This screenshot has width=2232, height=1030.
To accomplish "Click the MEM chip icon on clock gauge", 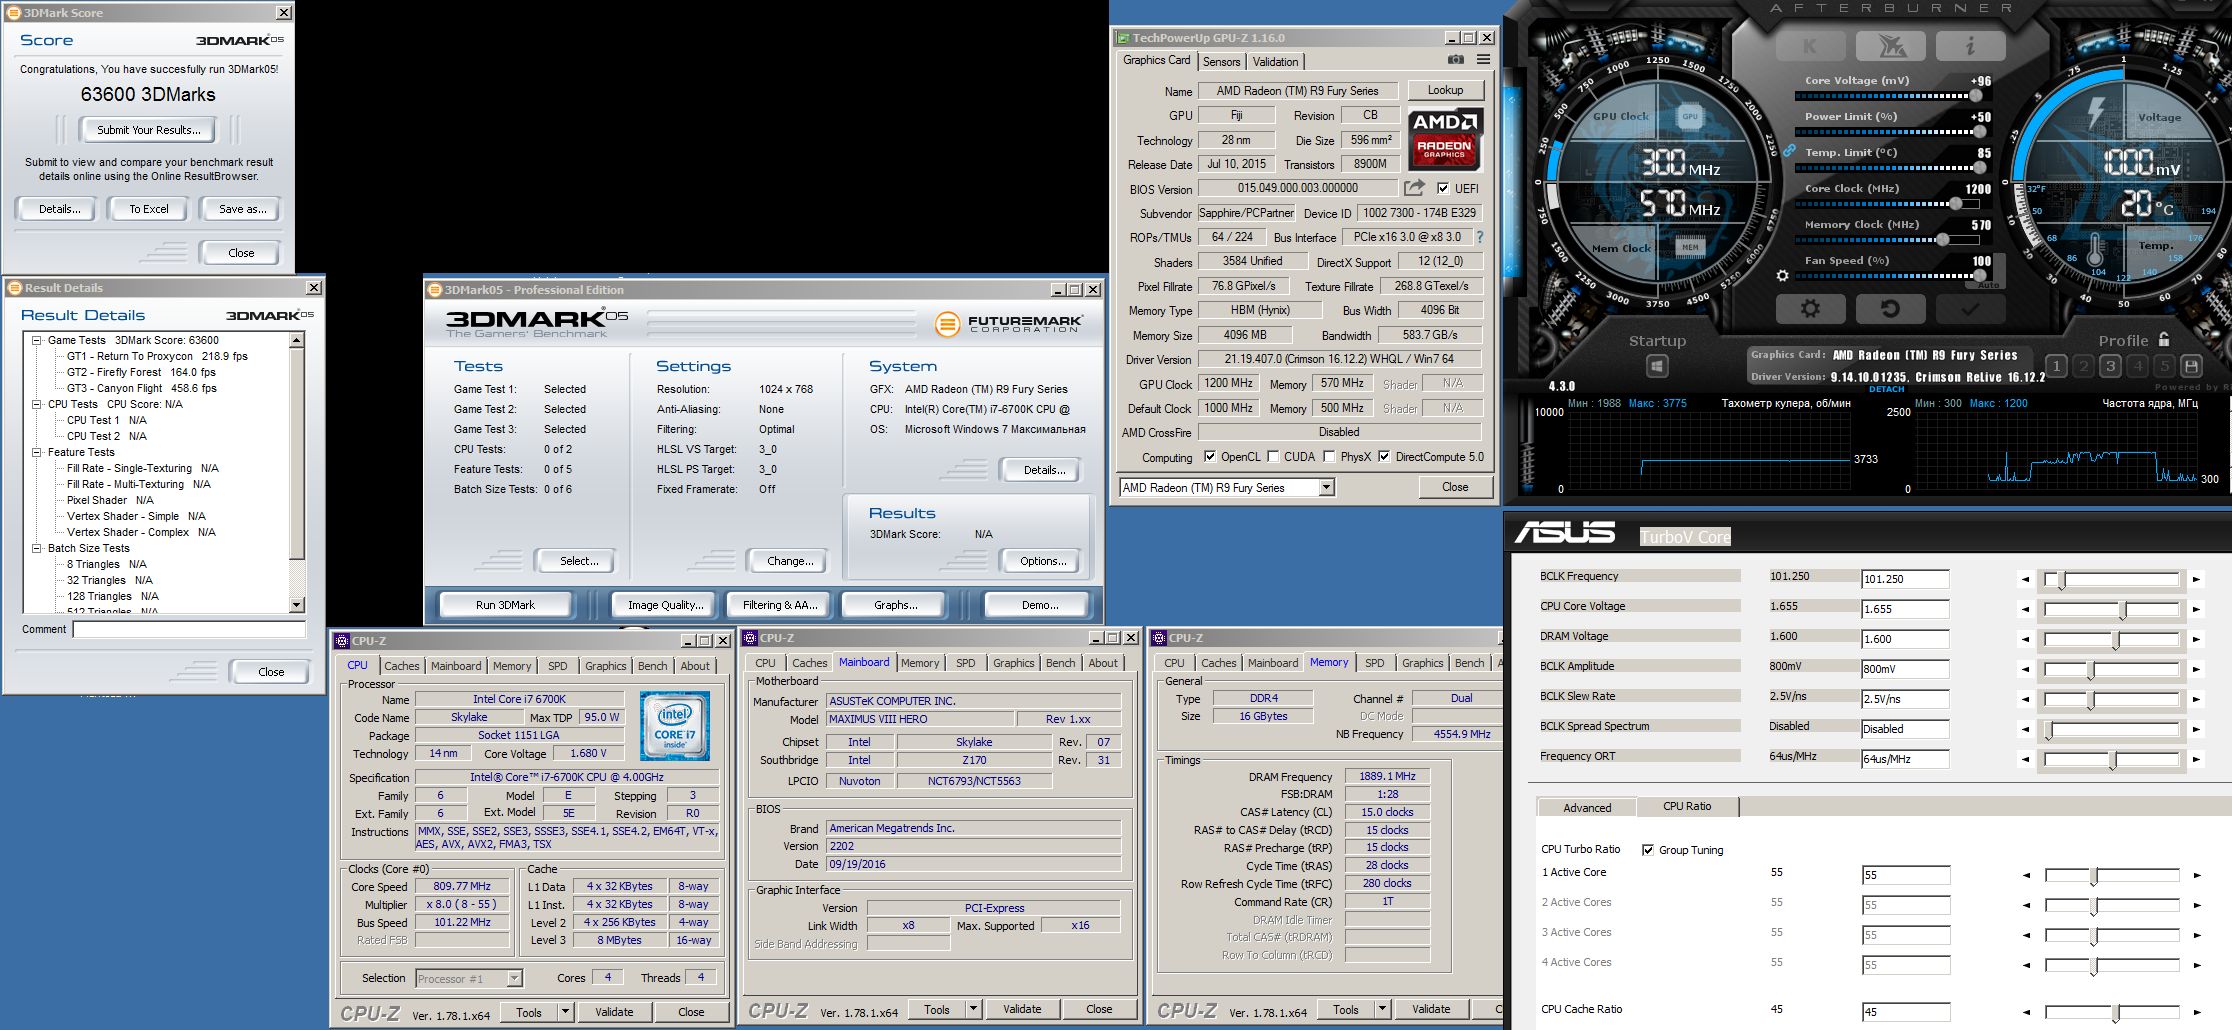I will [1690, 247].
